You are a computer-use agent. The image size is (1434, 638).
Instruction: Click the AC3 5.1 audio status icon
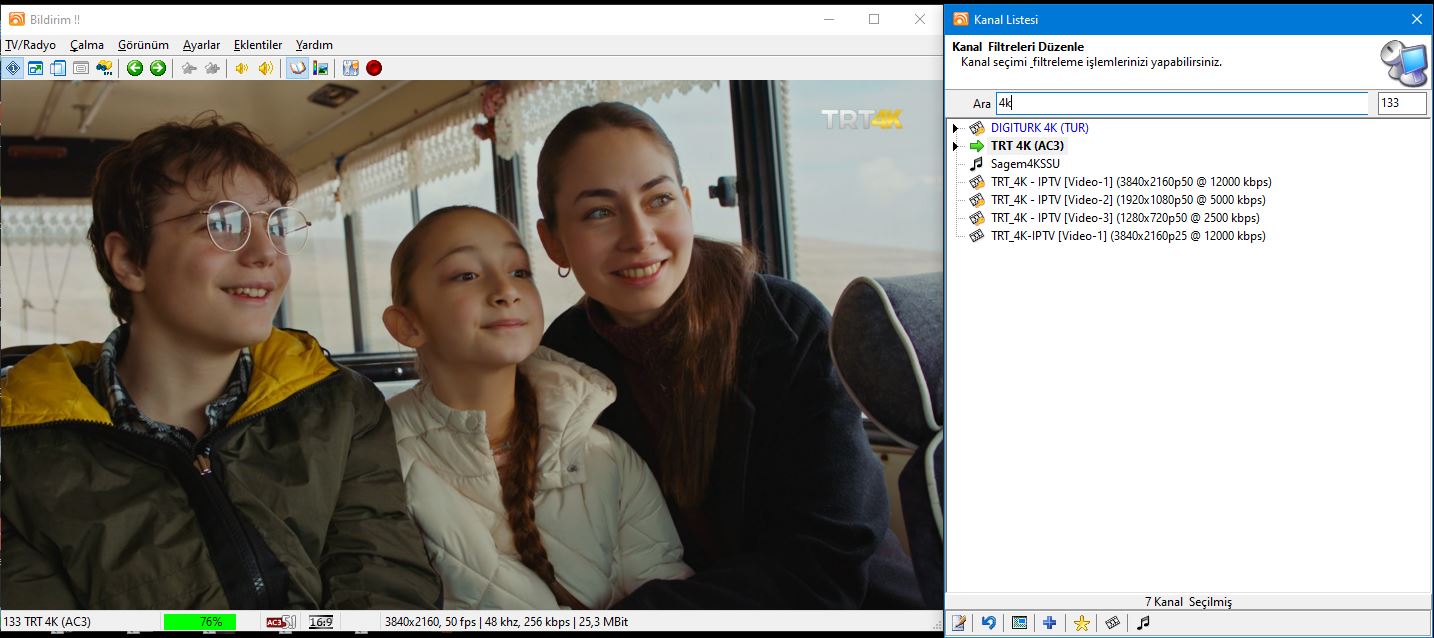280,622
